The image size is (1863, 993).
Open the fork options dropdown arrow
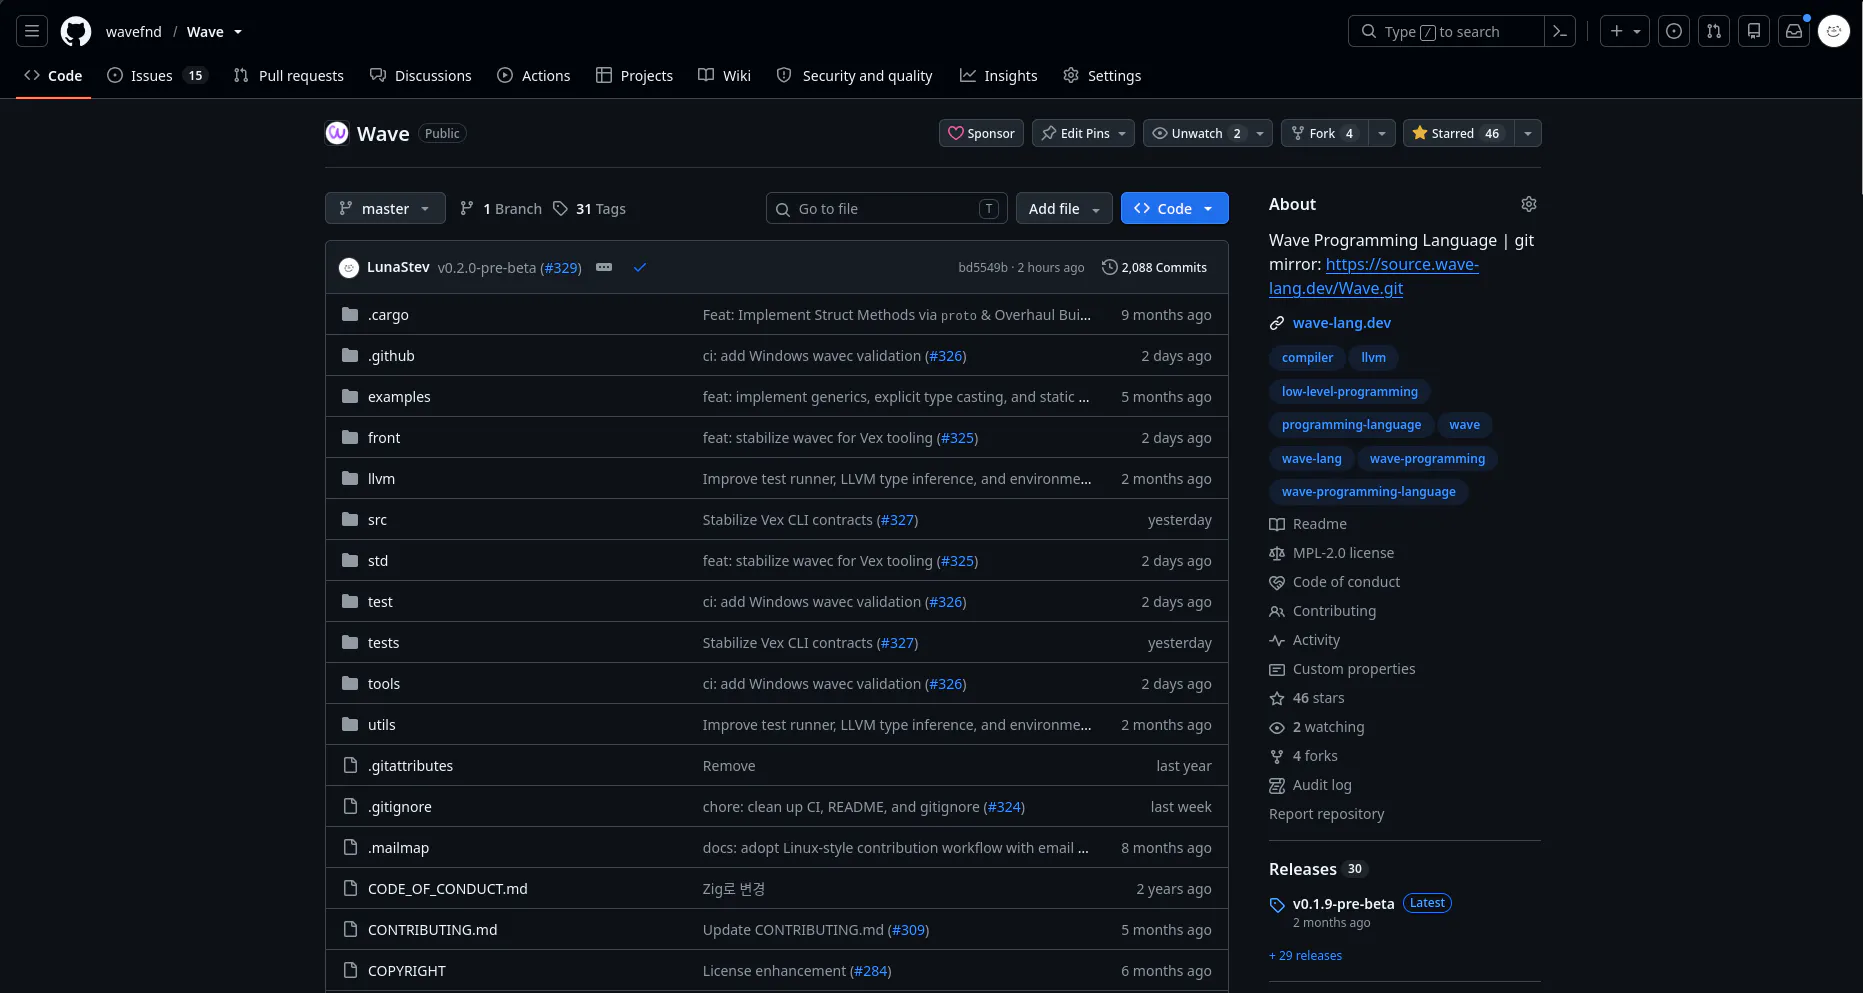(1381, 133)
